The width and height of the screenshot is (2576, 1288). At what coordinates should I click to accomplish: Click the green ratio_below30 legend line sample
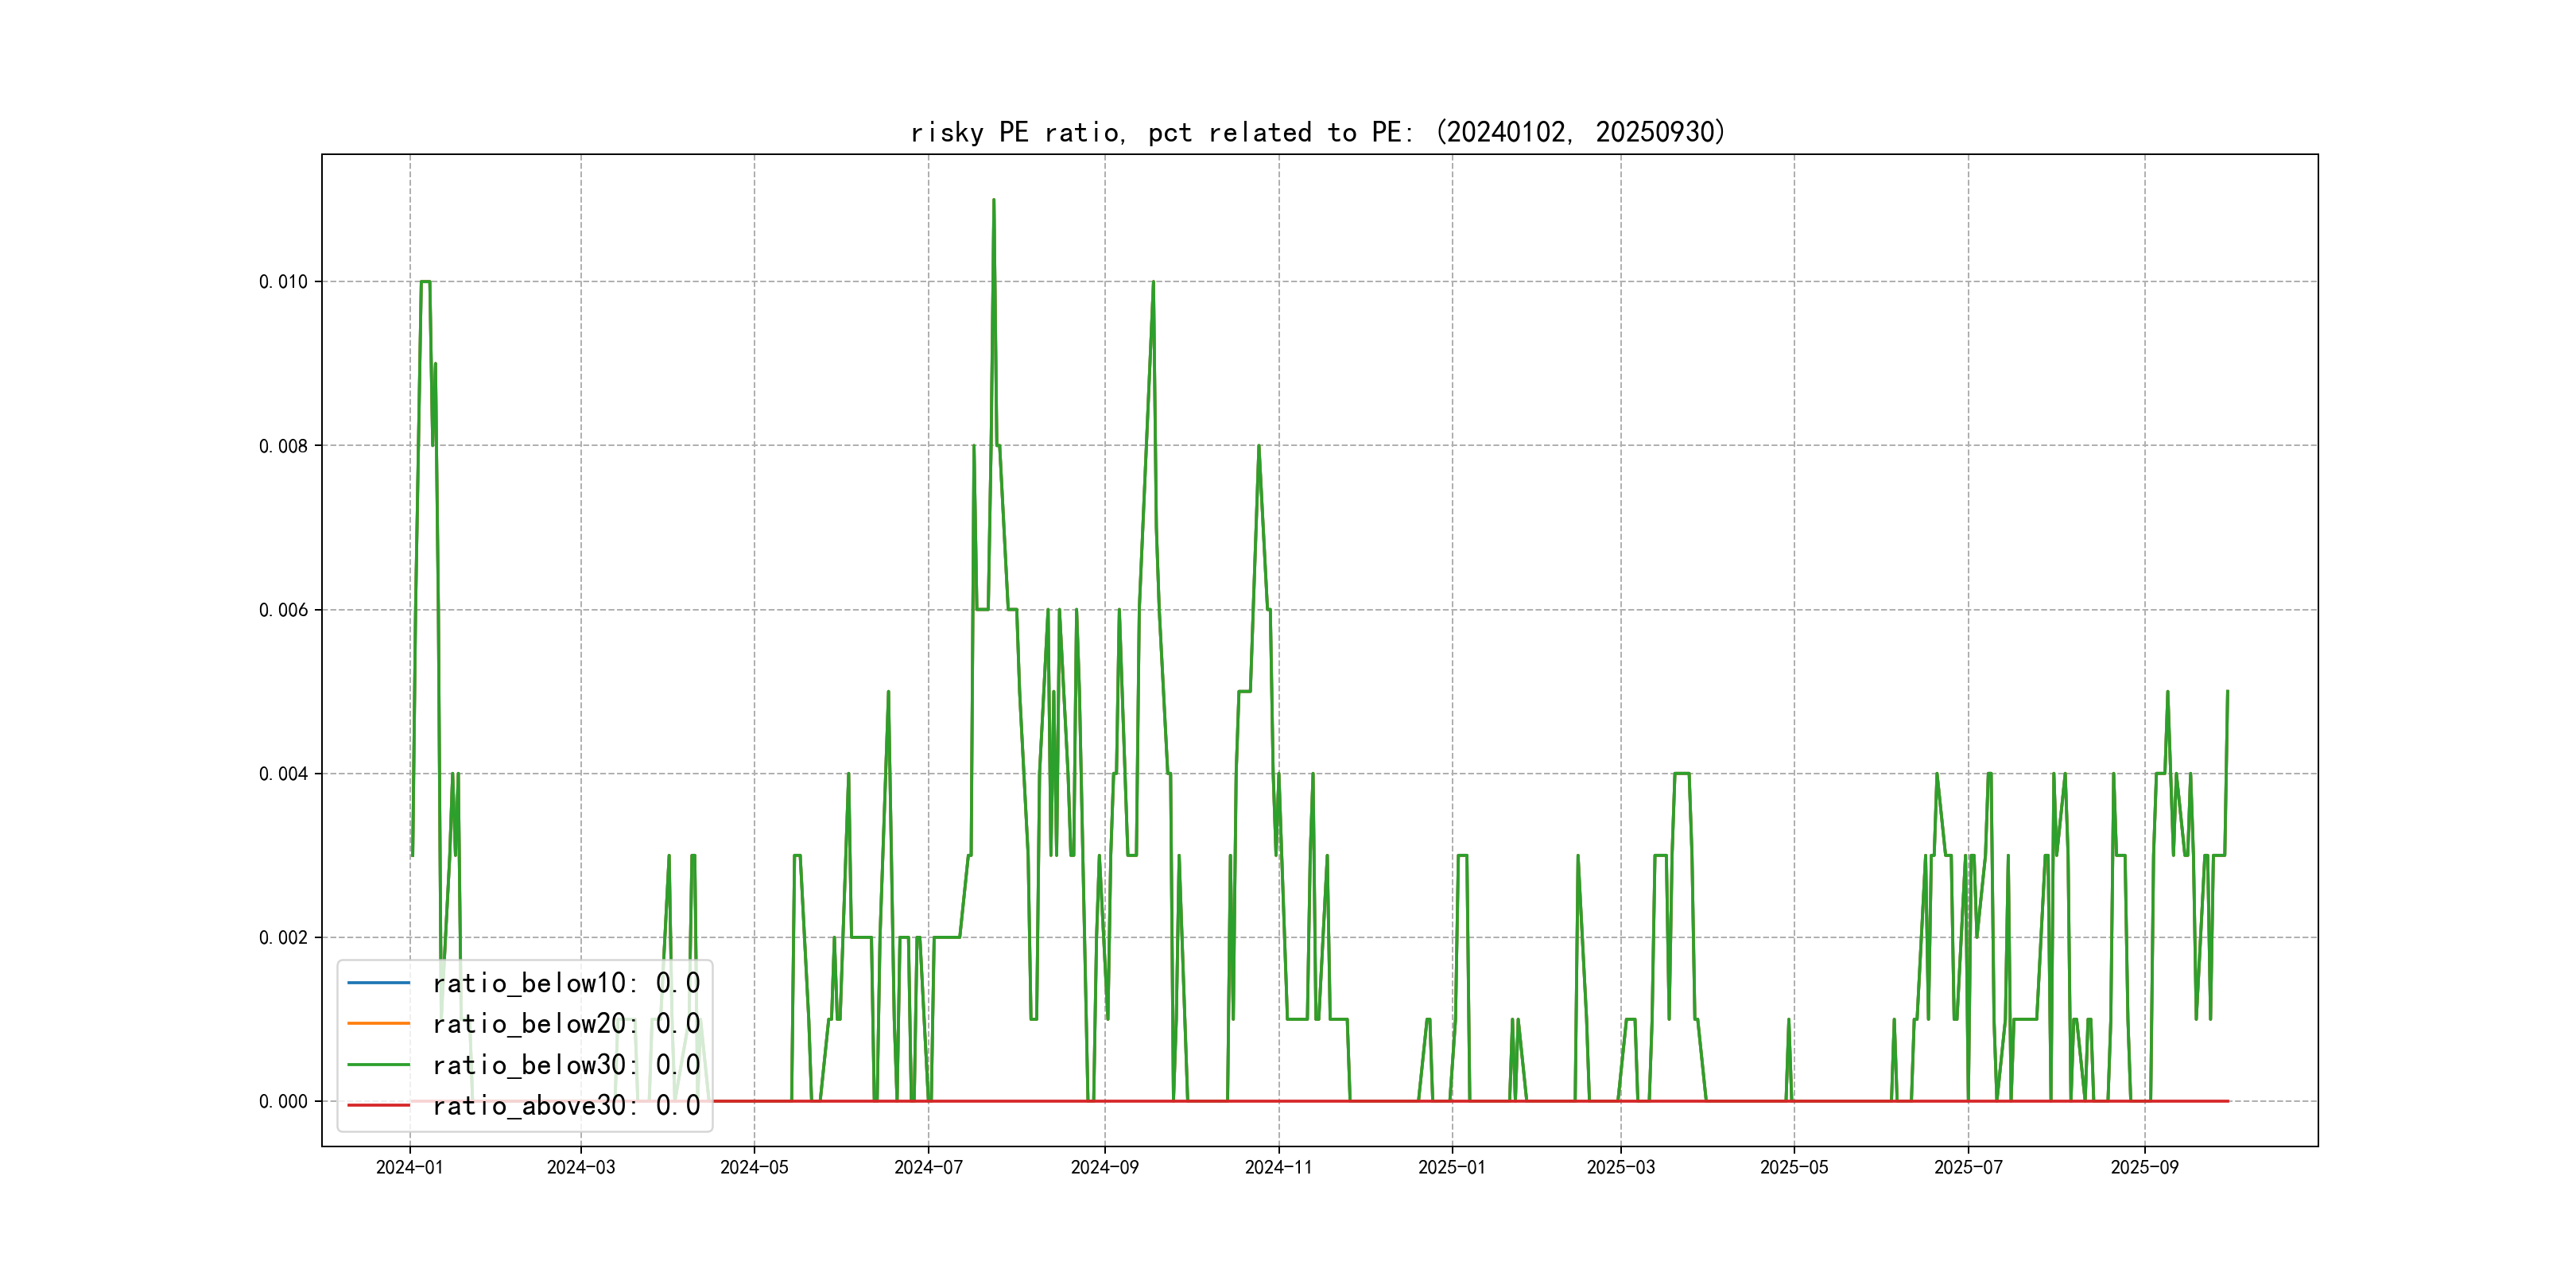point(378,1065)
